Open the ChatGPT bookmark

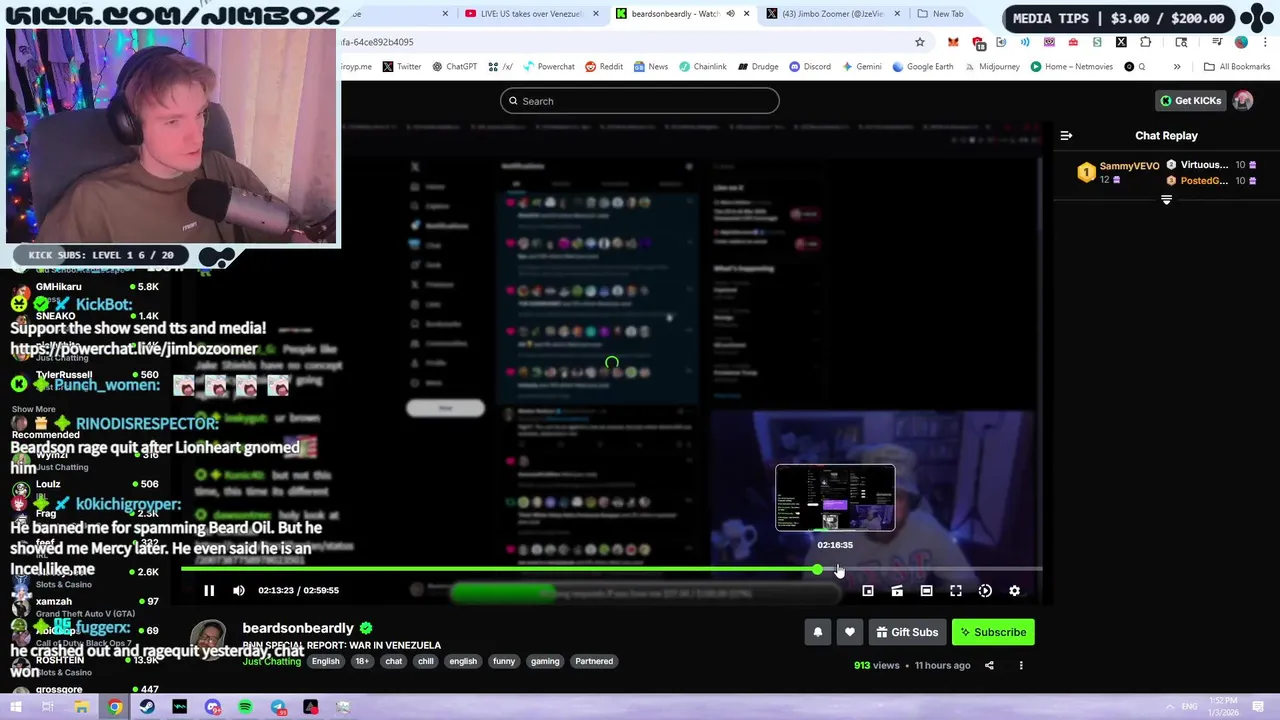[x=454, y=67]
